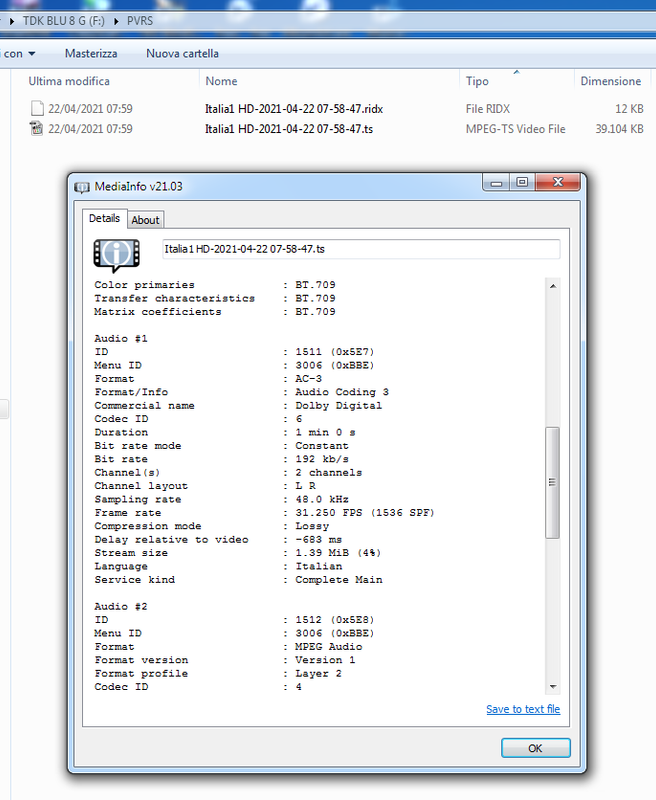The width and height of the screenshot is (656, 800).
Task: Sort by Dimensione column header
Action: 611,81
